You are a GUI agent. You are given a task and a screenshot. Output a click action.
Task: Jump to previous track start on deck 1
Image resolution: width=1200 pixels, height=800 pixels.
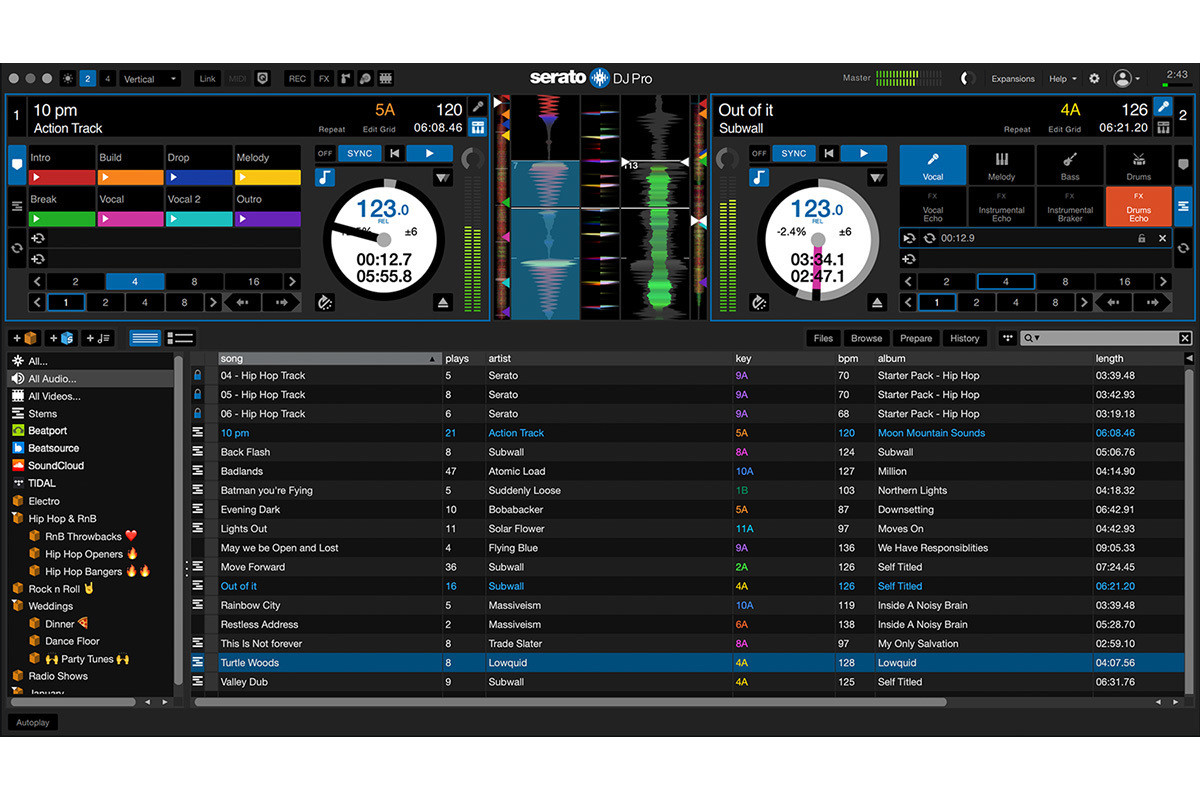point(394,153)
